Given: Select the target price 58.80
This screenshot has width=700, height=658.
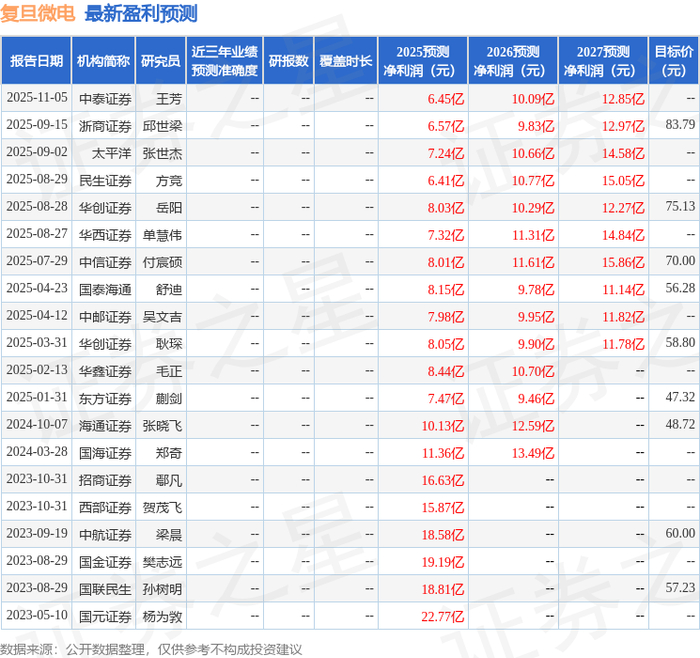Looking at the screenshot, I should [x=680, y=342].
